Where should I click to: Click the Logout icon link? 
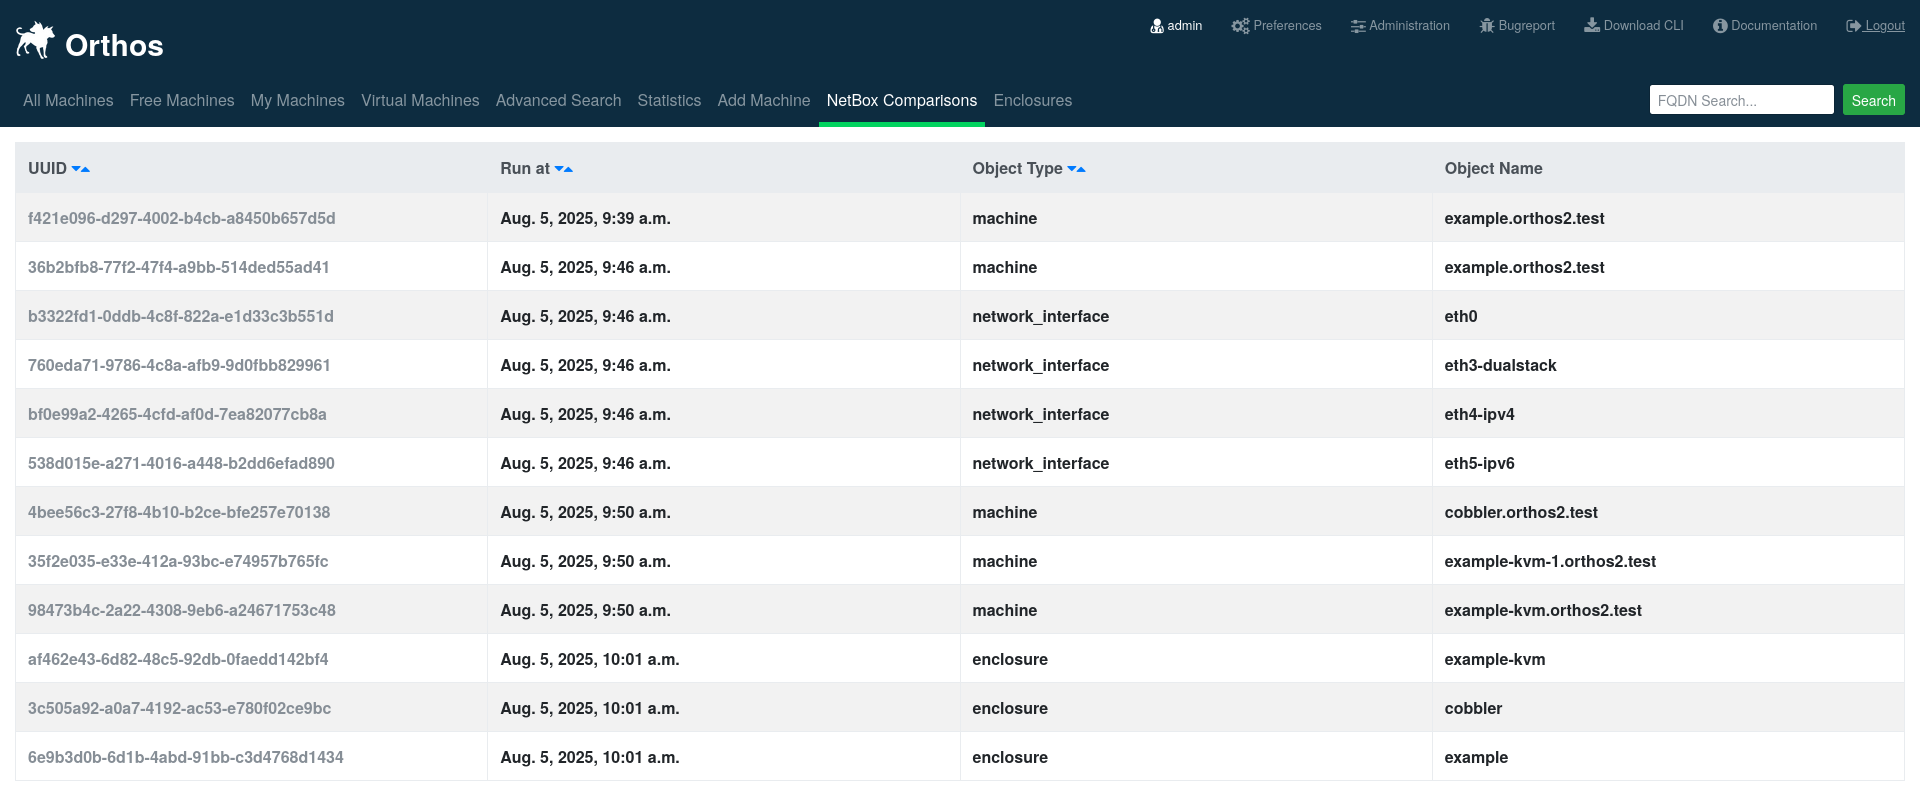coord(1853,26)
